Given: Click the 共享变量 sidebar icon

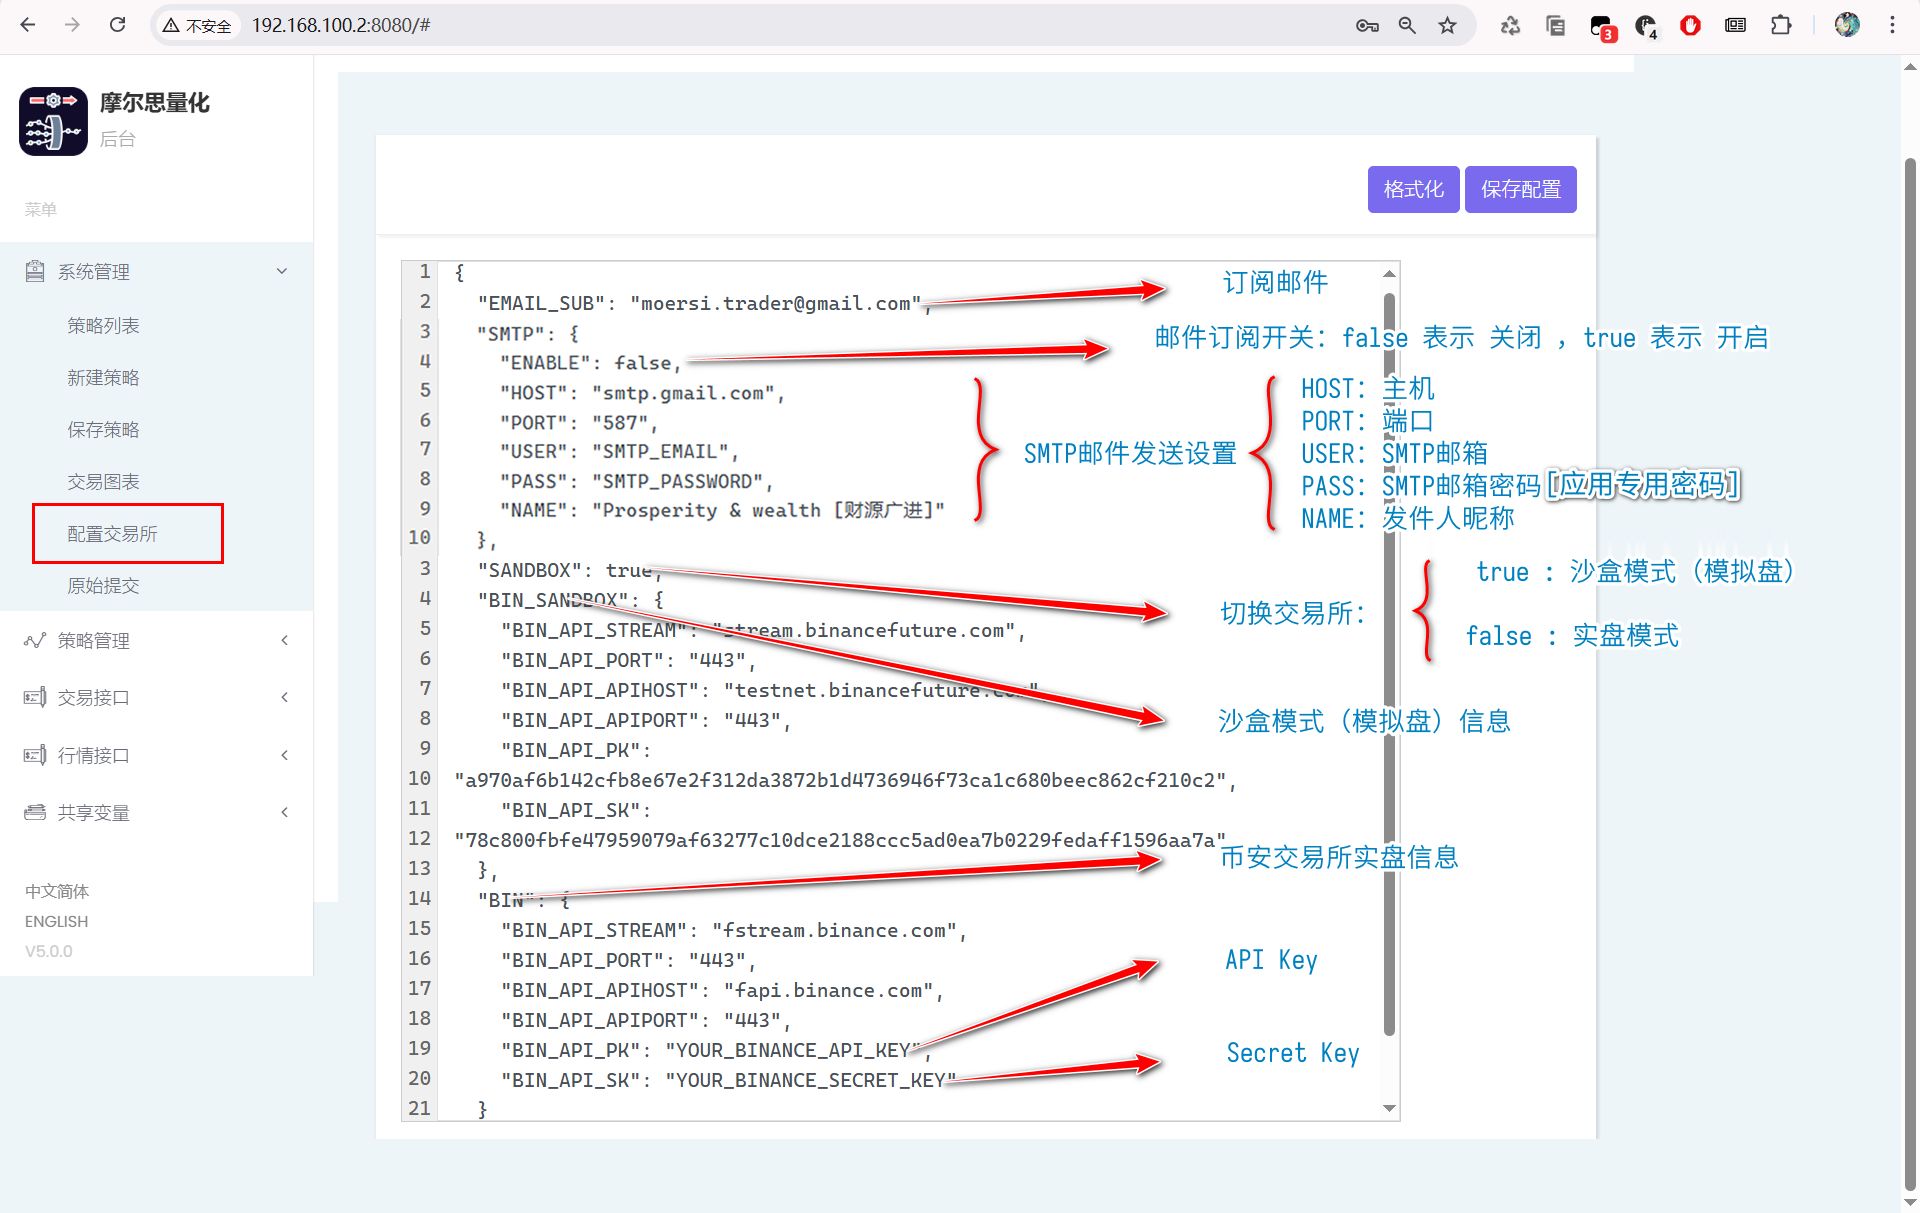Looking at the screenshot, I should pyautogui.click(x=35, y=812).
